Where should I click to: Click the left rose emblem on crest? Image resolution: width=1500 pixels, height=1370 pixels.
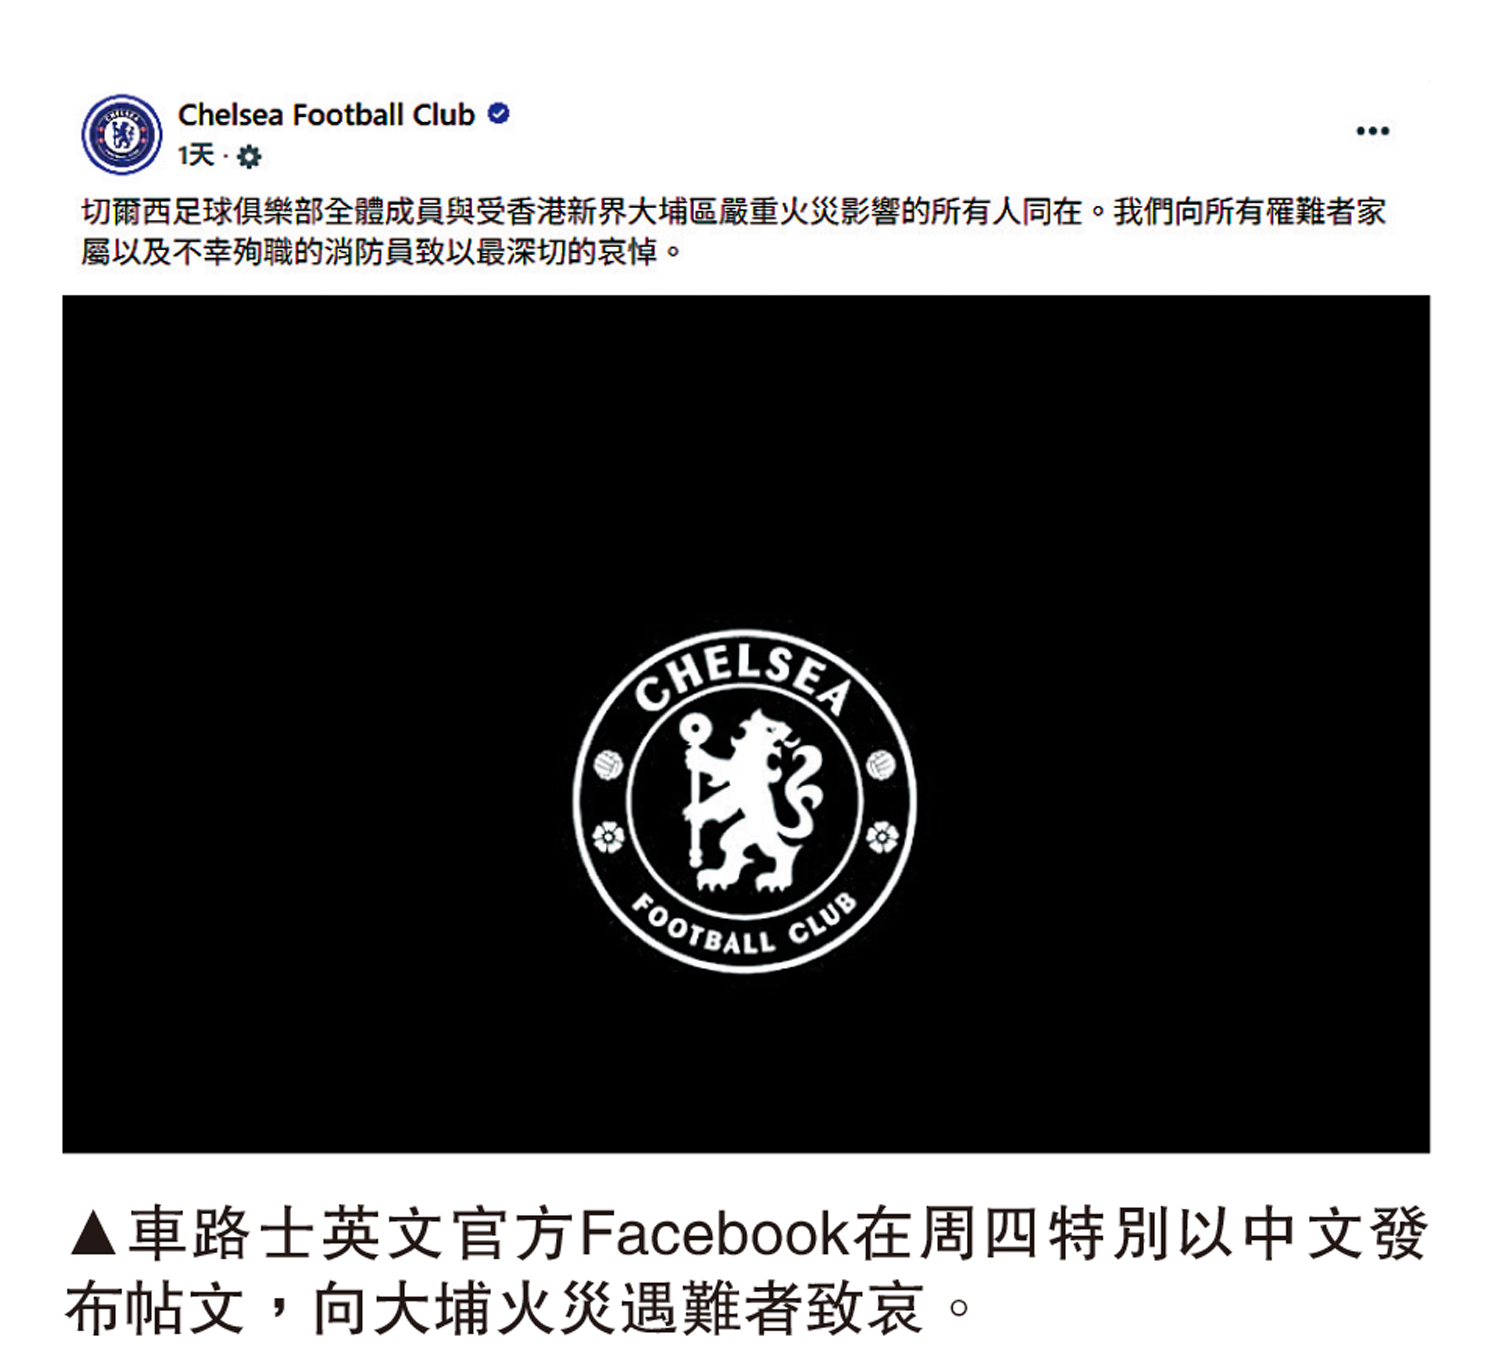pos(608,837)
